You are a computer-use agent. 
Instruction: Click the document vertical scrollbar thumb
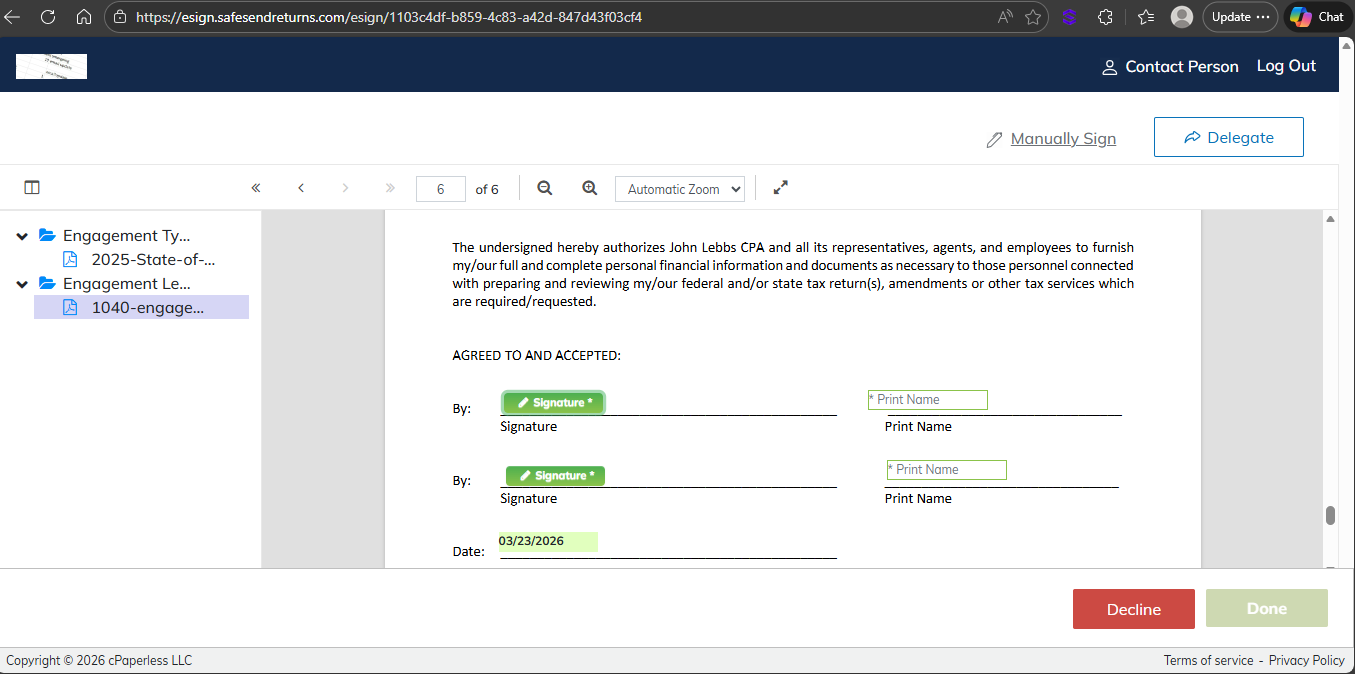pyautogui.click(x=1330, y=515)
